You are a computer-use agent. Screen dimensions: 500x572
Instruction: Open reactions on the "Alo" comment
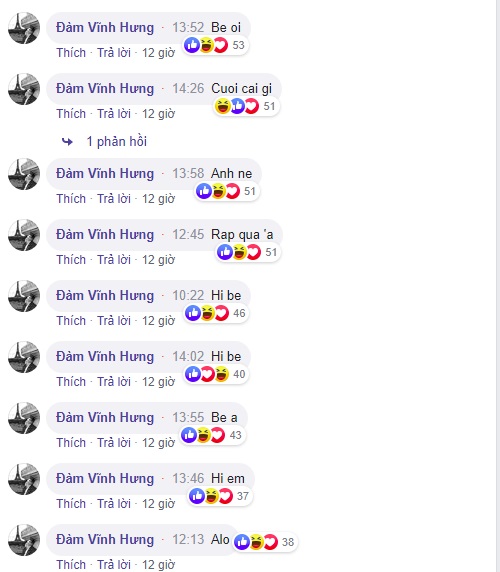(x=265, y=542)
